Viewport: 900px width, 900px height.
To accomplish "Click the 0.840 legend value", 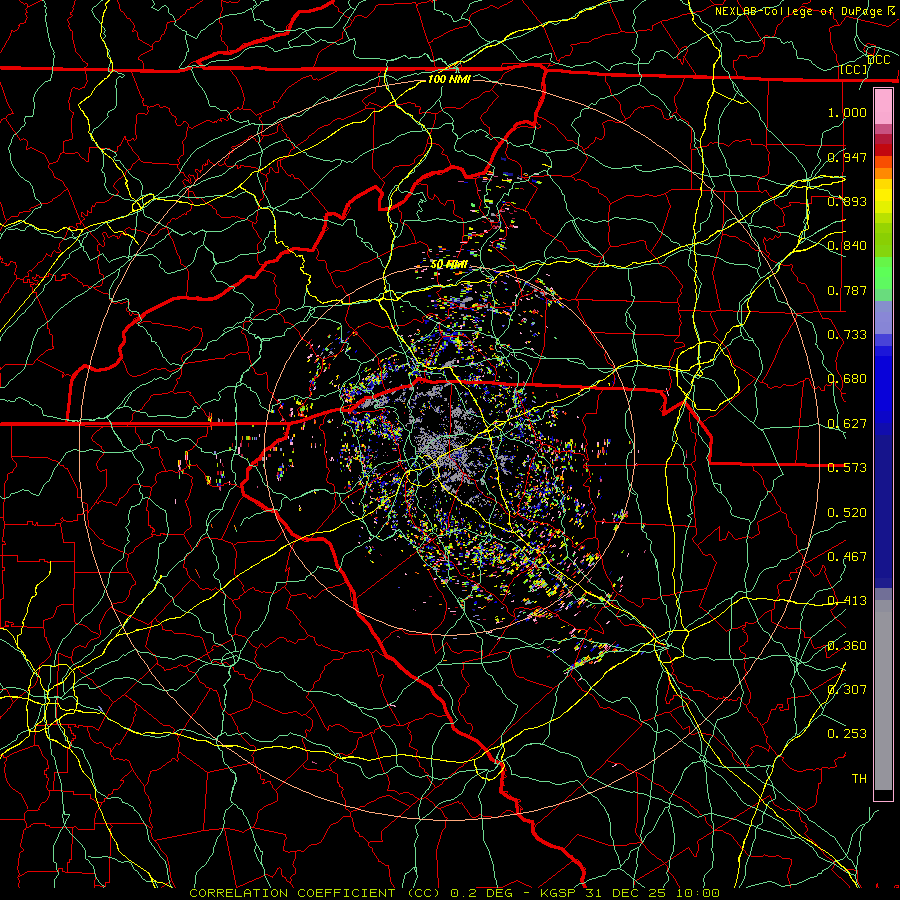I will coord(847,245).
